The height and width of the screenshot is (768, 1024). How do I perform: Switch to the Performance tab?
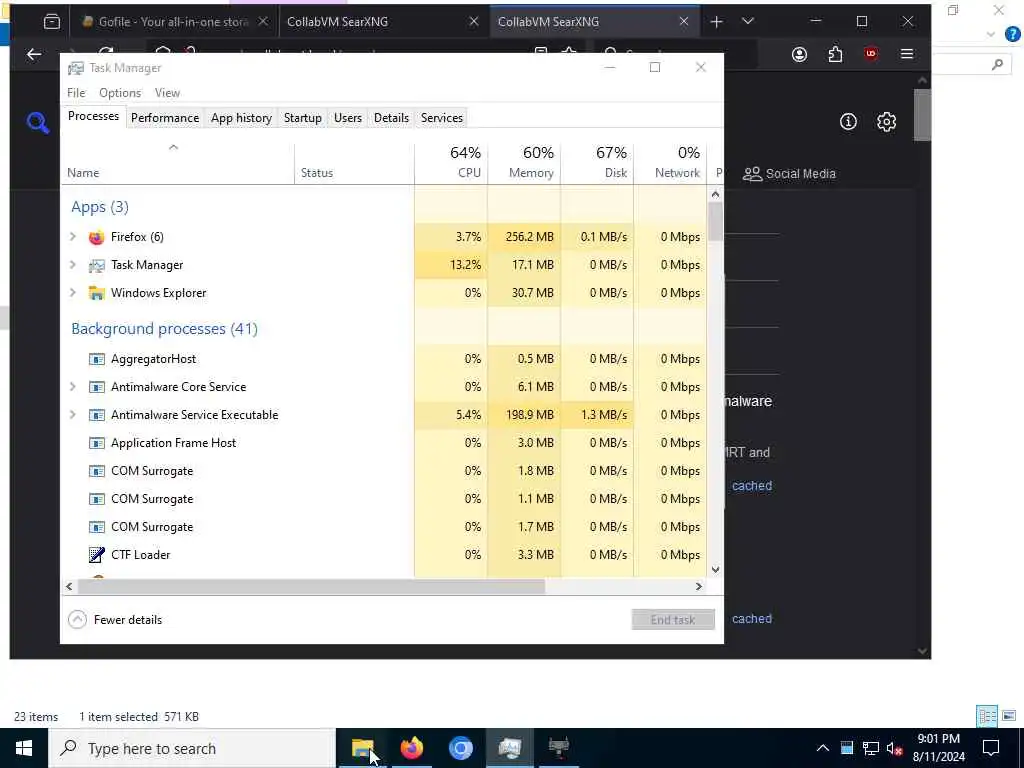pos(165,118)
